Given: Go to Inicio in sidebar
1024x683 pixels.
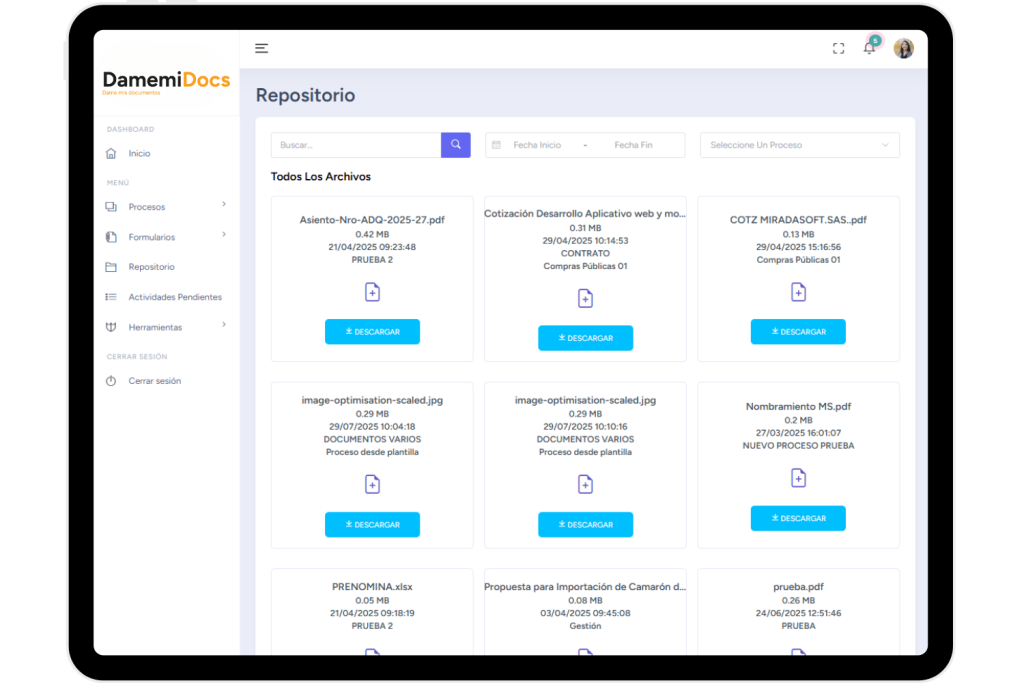Looking at the screenshot, I should click(x=139, y=153).
